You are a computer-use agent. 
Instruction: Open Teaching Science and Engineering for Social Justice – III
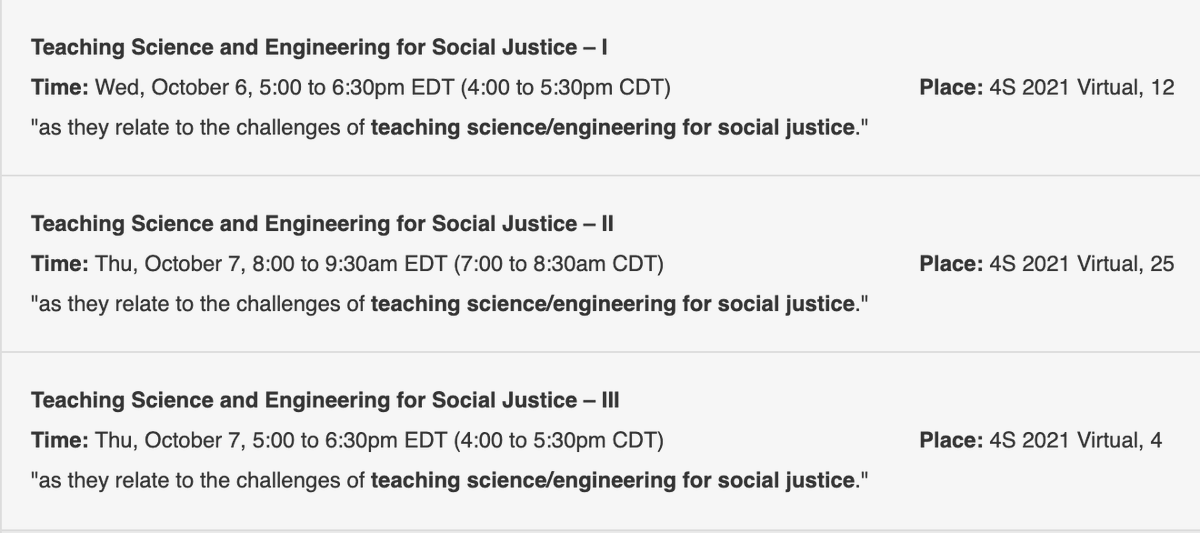325,401
